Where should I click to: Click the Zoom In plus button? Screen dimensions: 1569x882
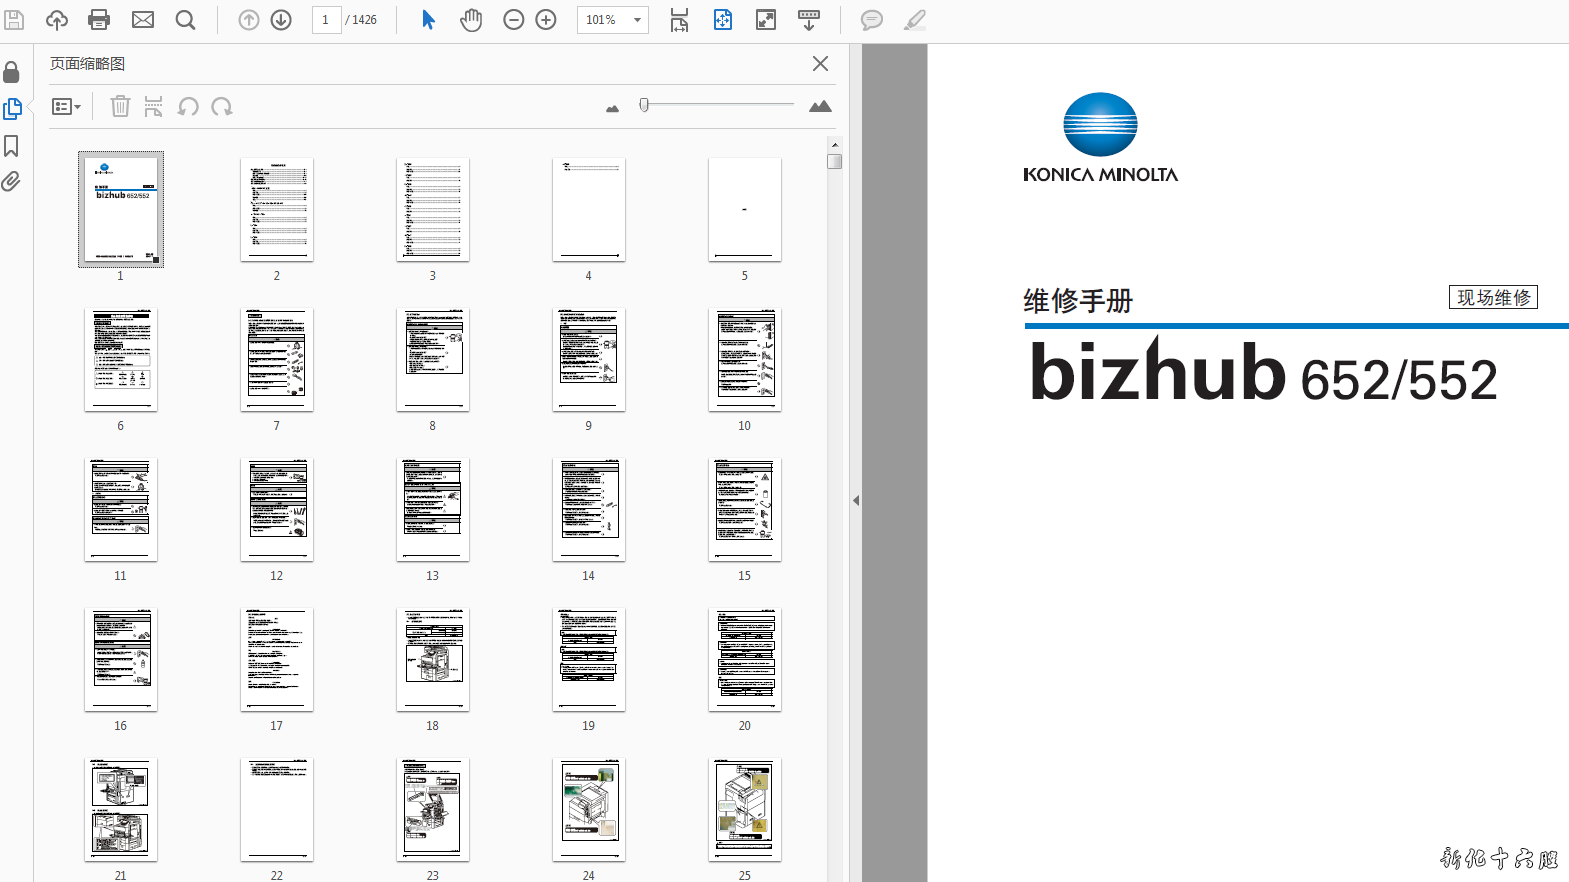point(546,20)
